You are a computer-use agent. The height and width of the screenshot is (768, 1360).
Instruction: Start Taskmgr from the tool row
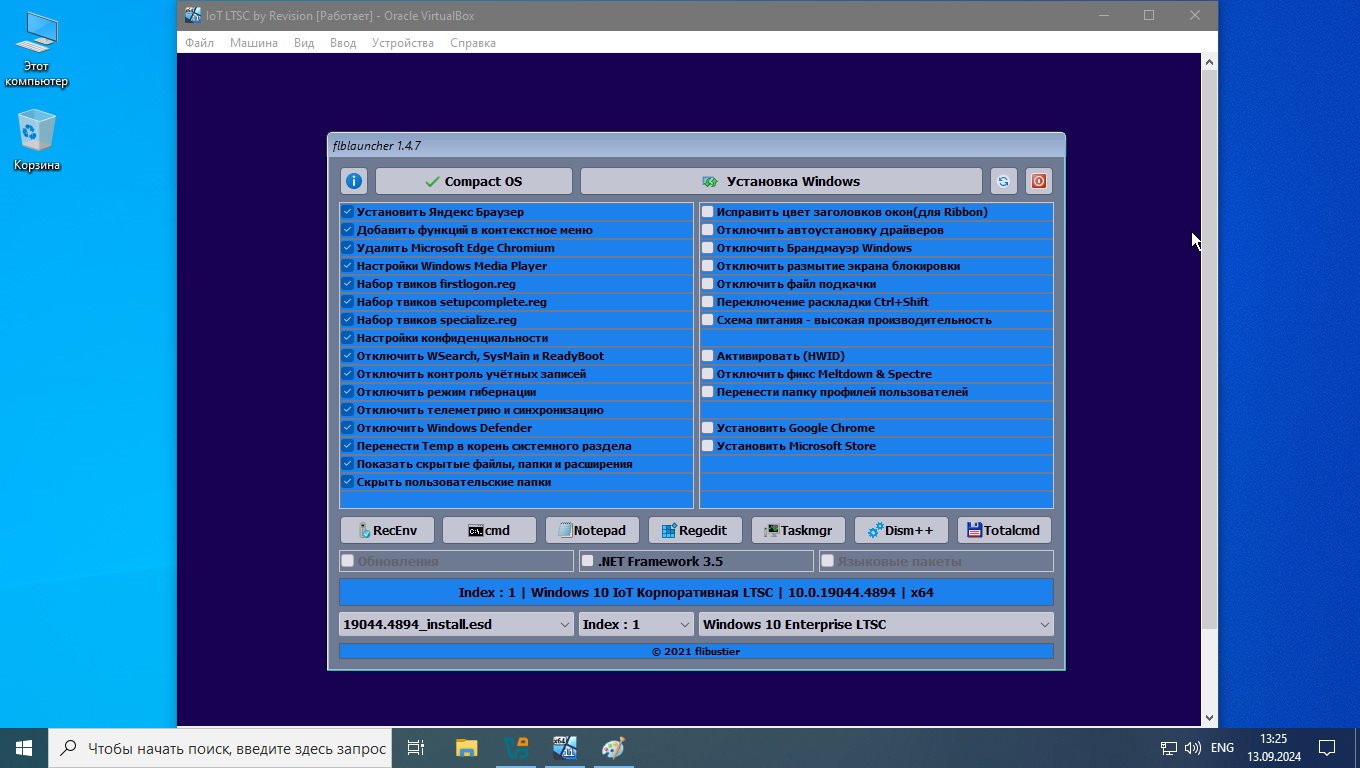[x=798, y=530]
